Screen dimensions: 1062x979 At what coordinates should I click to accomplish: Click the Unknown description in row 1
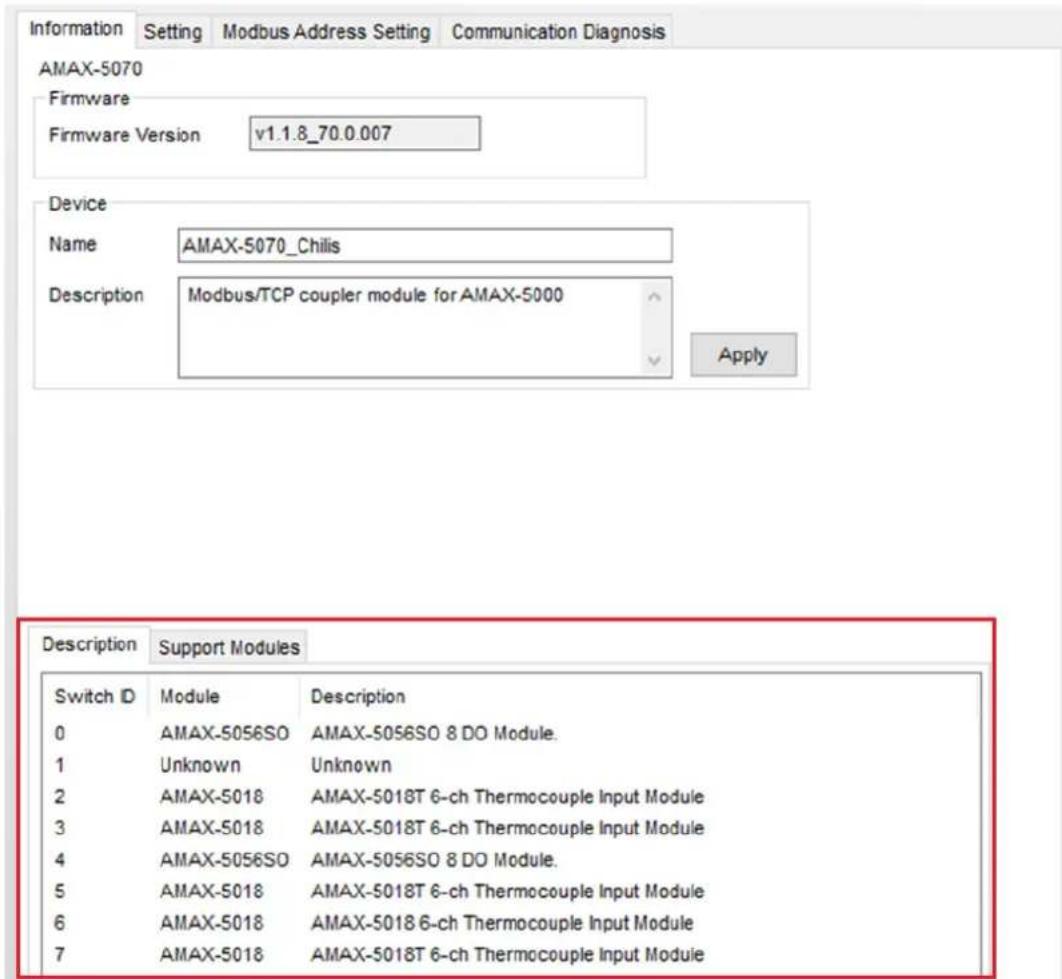click(x=351, y=765)
